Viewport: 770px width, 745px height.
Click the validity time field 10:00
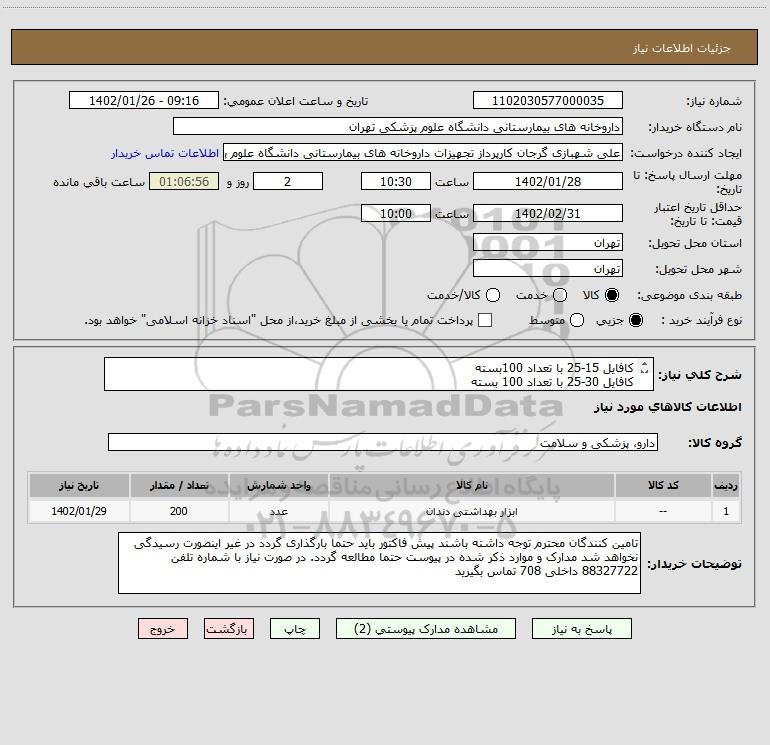coord(396,213)
